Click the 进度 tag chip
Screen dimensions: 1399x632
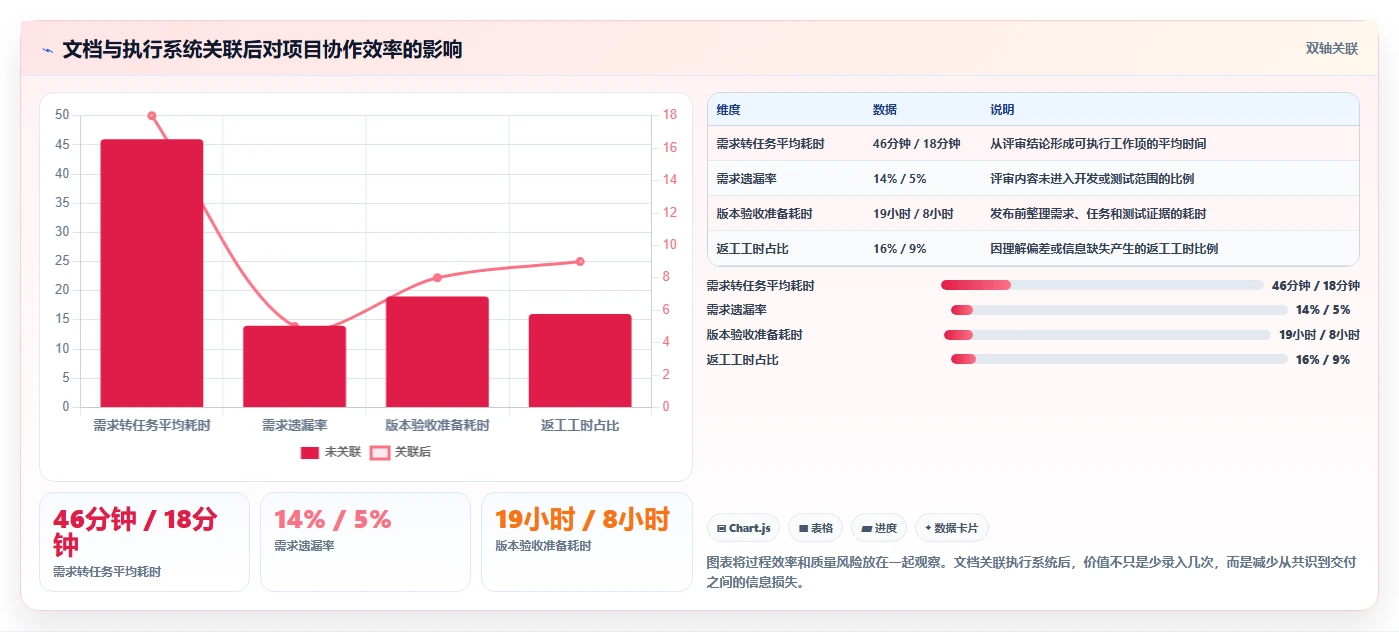click(879, 528)
